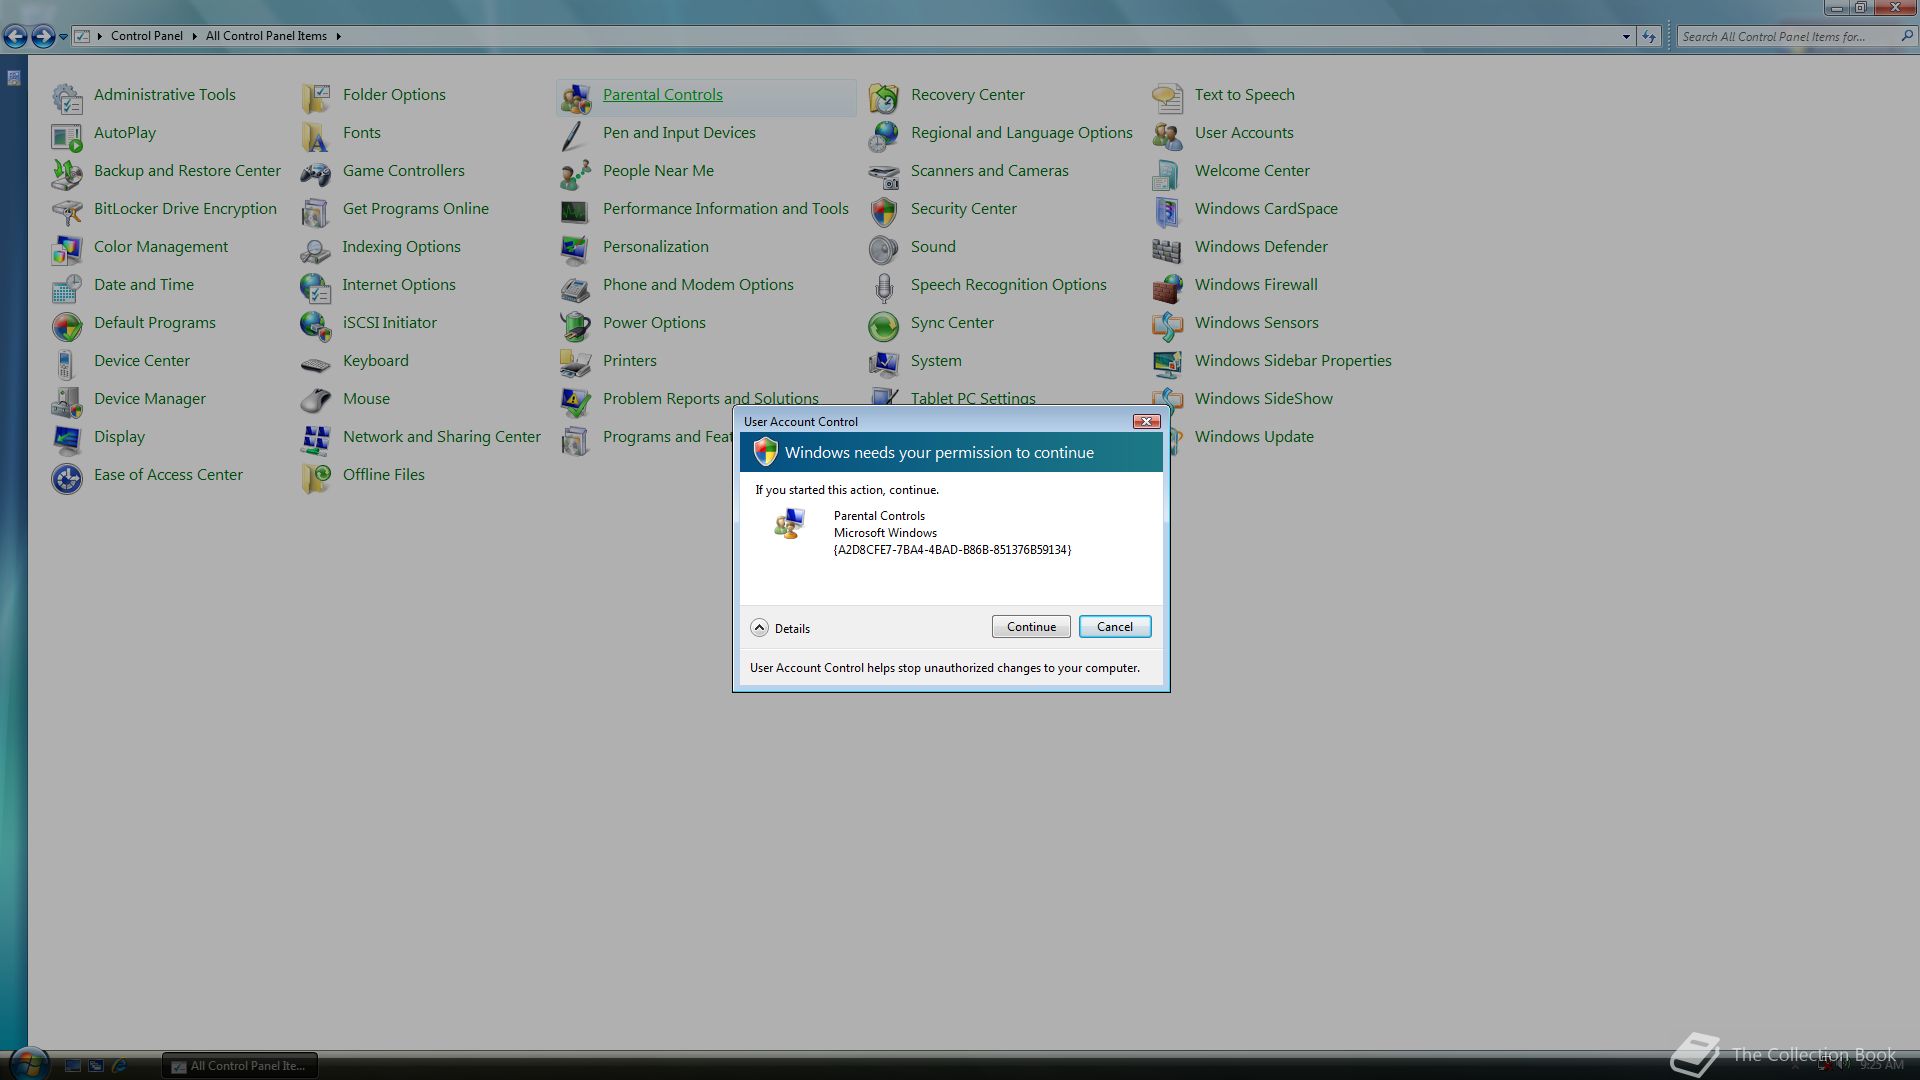This screenshot has height=1080, width=1920.
Task: Open the Sync Center icon
Action: tap(884, 326)
